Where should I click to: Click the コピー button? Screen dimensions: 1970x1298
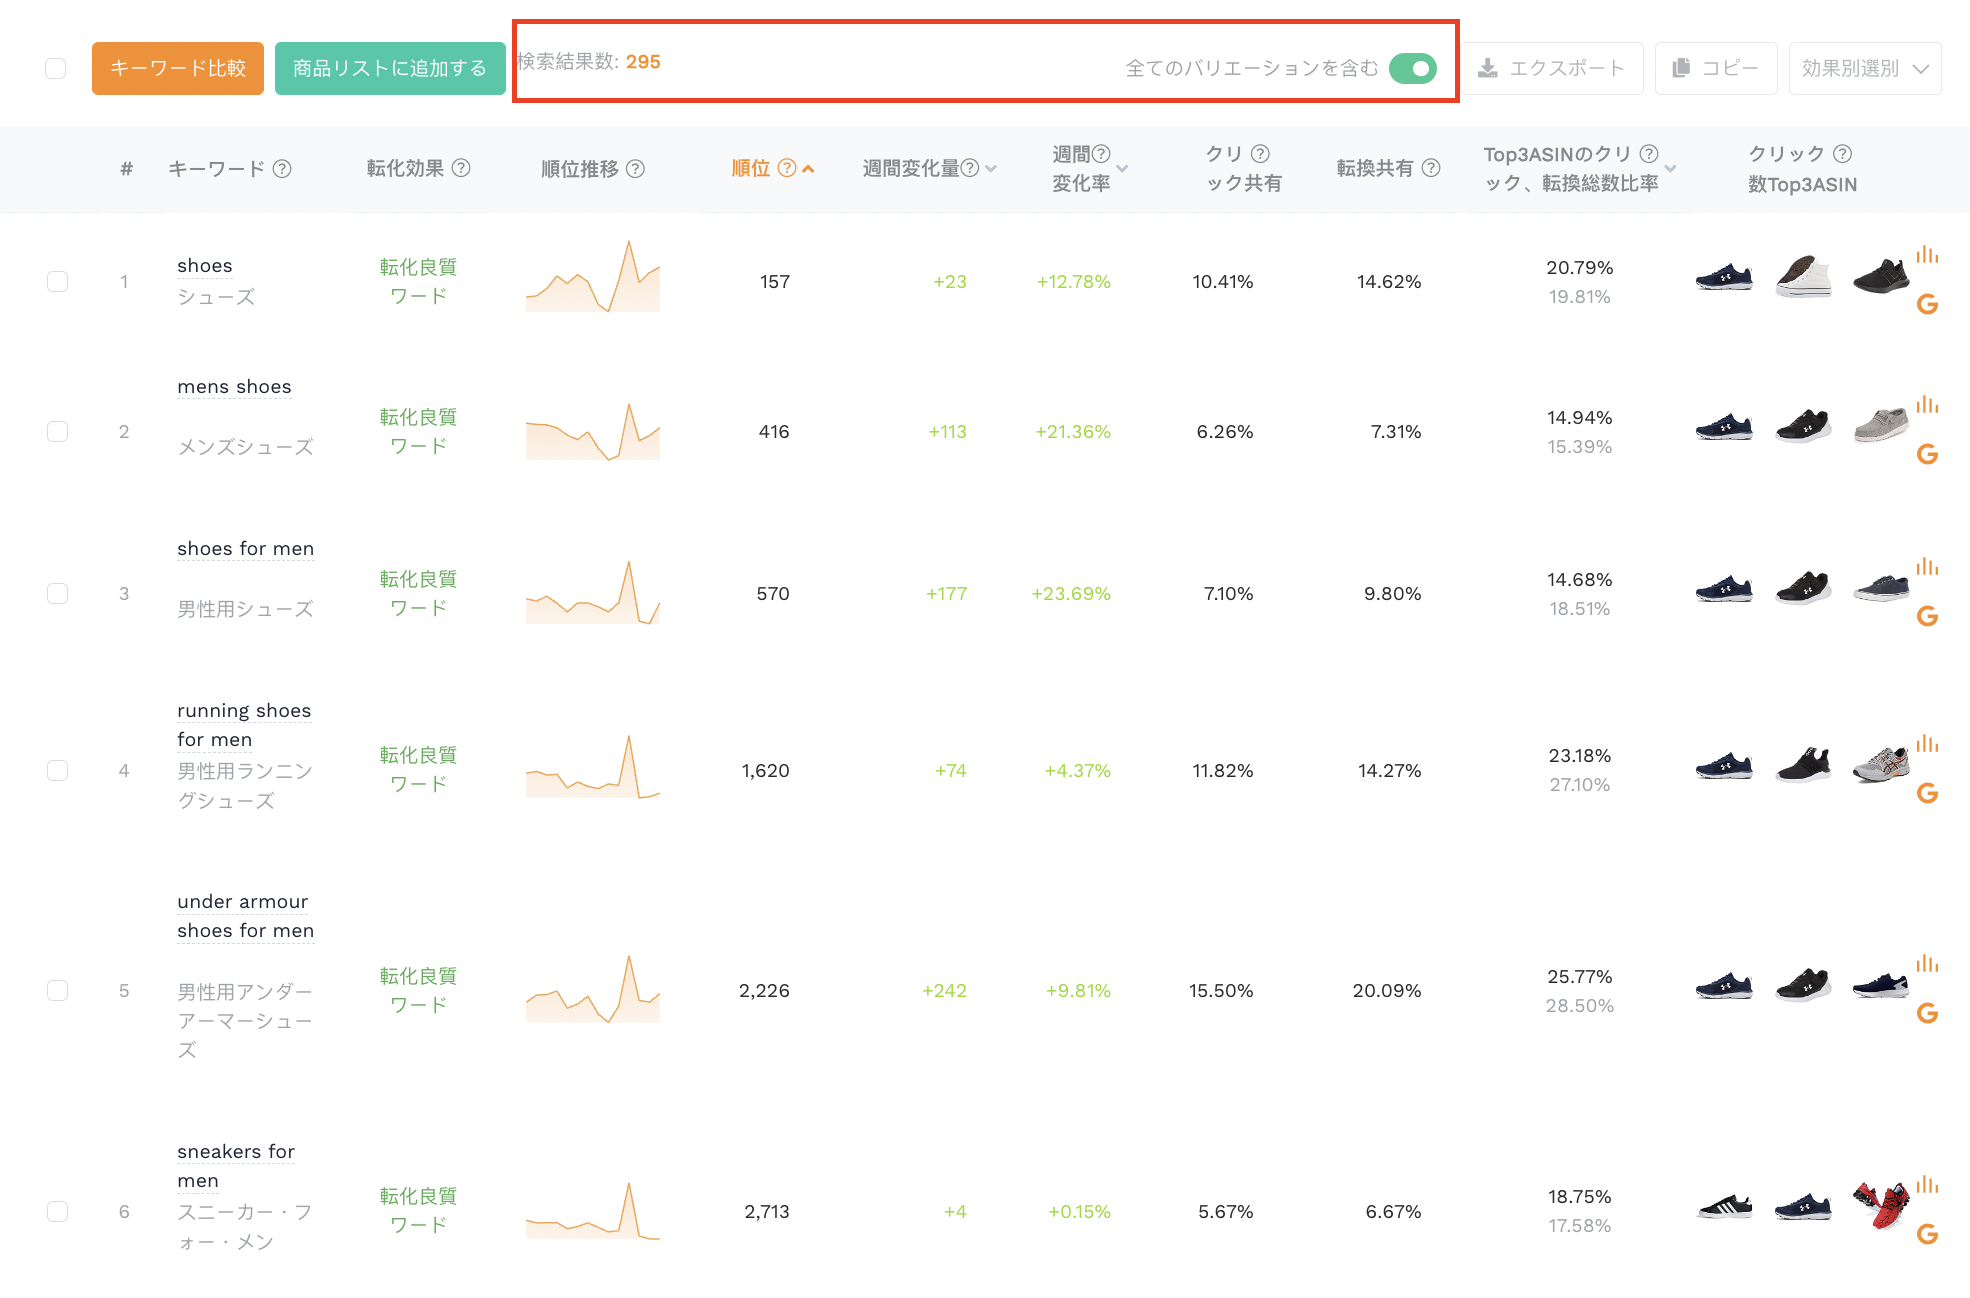[x=1716, y=69]
